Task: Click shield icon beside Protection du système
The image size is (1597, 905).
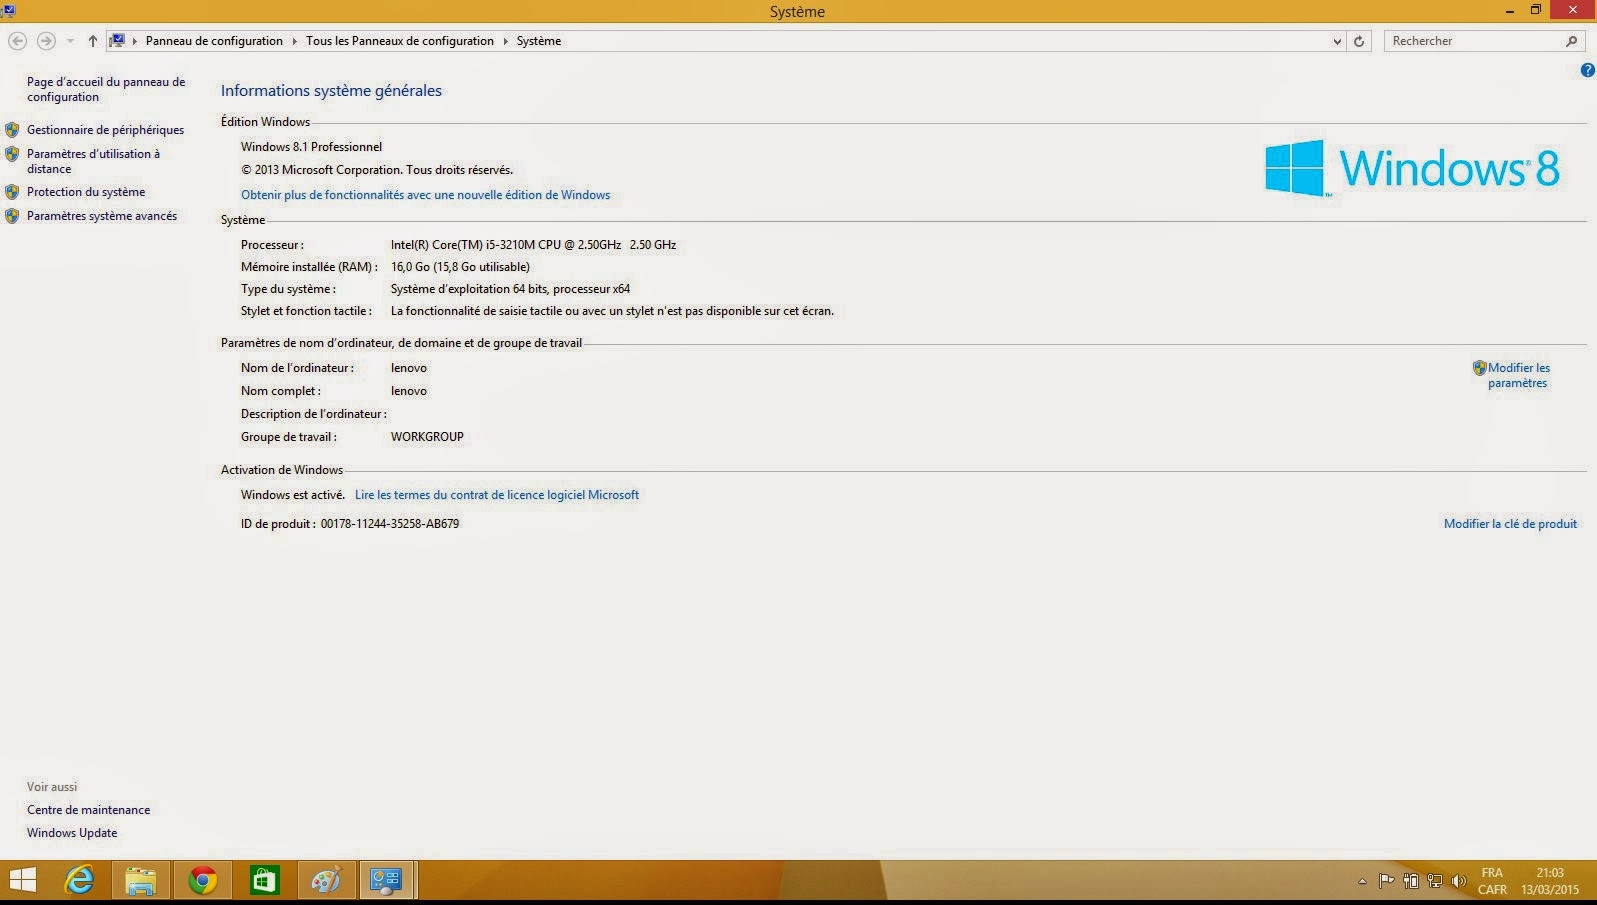Action: pos(12,192)
